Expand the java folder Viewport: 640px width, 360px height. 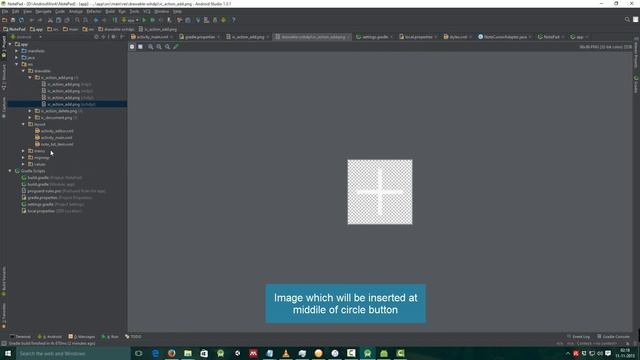click(17, 58)
